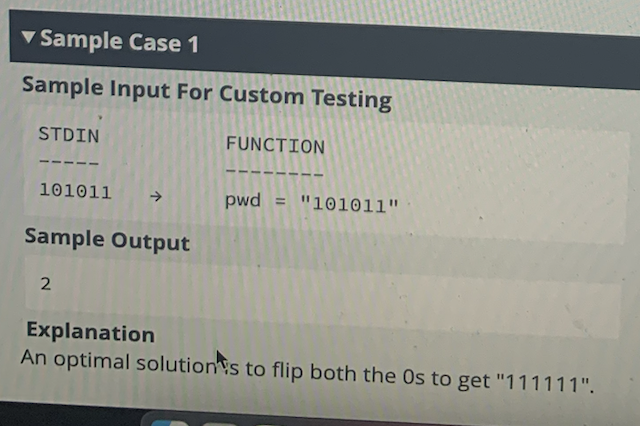Click the arrow between STDIN and FUNCTION
Image resolution: width=640 pixels, height=426 pixels.
tap(156, 197)
